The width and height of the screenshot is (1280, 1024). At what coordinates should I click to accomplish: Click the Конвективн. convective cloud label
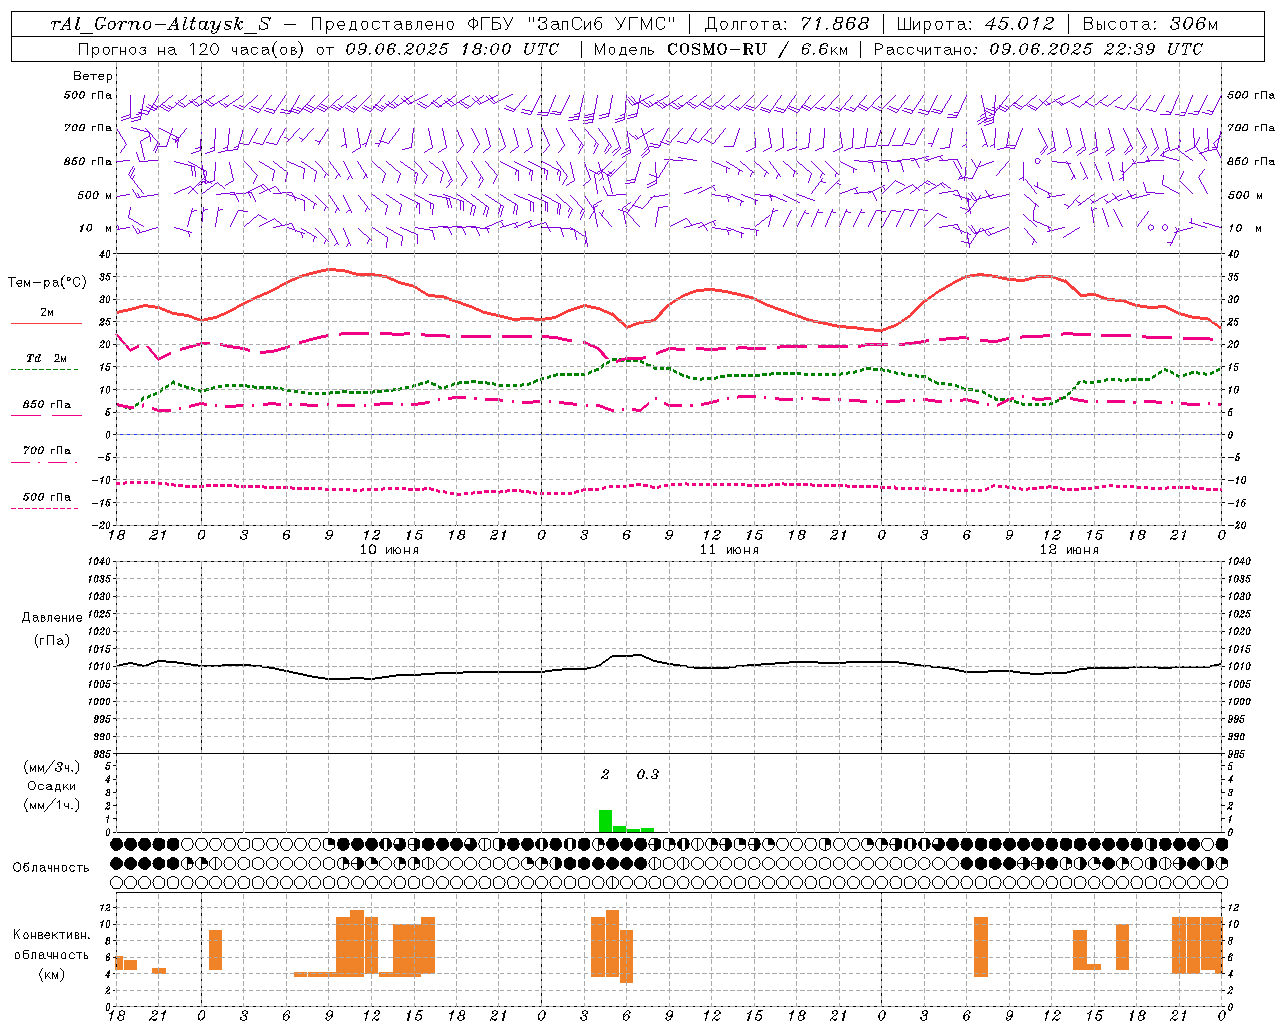click(x=51, y=935)
